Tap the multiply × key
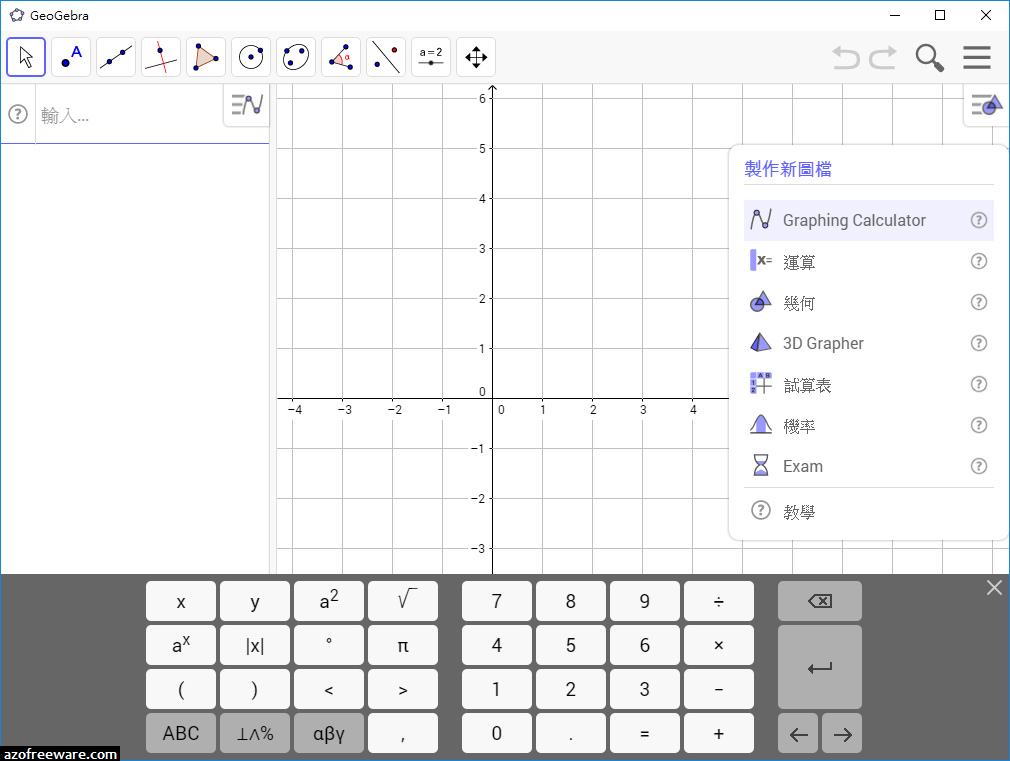The height and width of the screenshot is (761, 1010). pyautogui.click(x=719, y=645)
